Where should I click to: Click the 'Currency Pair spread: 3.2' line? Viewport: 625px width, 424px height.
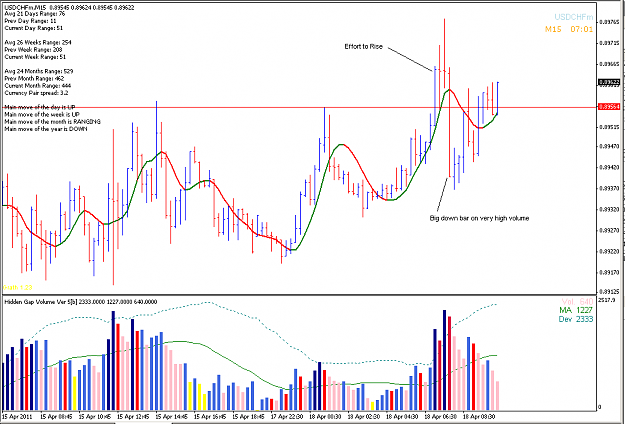(36, 92)
